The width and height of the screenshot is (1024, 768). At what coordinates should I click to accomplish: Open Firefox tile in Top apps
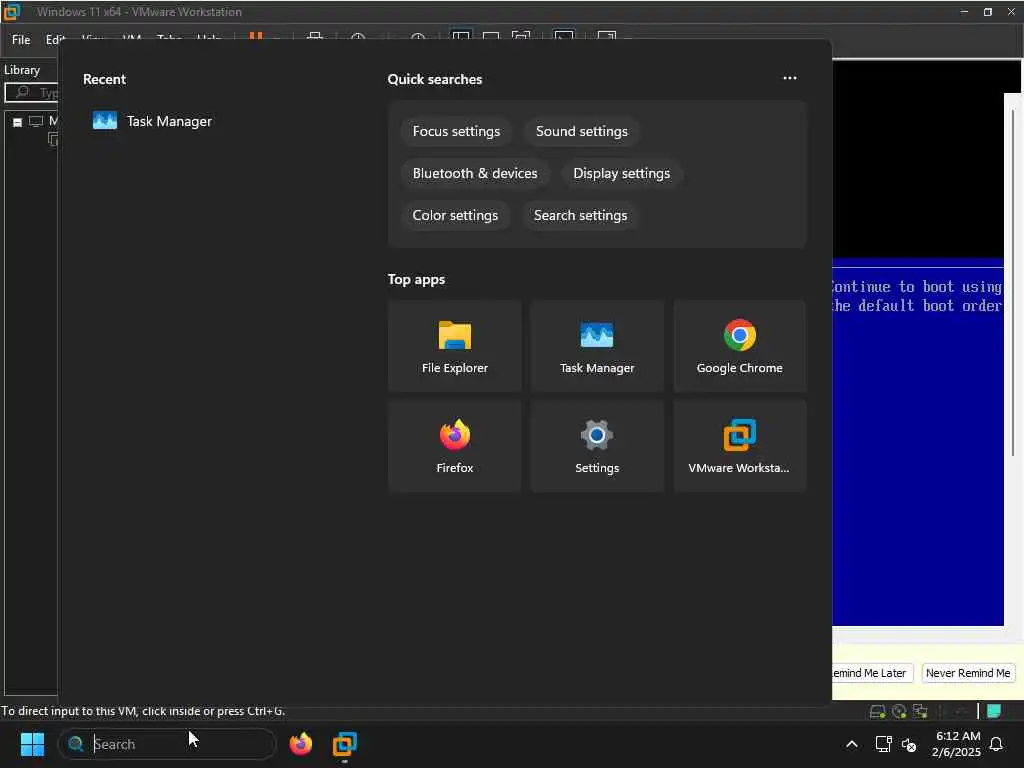pyautogui.click(x=455, y=446)
